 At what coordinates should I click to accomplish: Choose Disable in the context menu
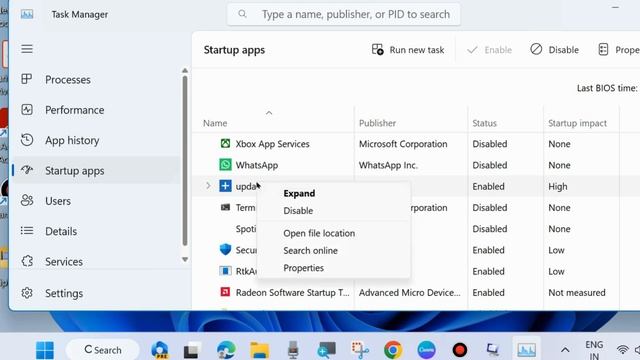(x=298, y=211)
